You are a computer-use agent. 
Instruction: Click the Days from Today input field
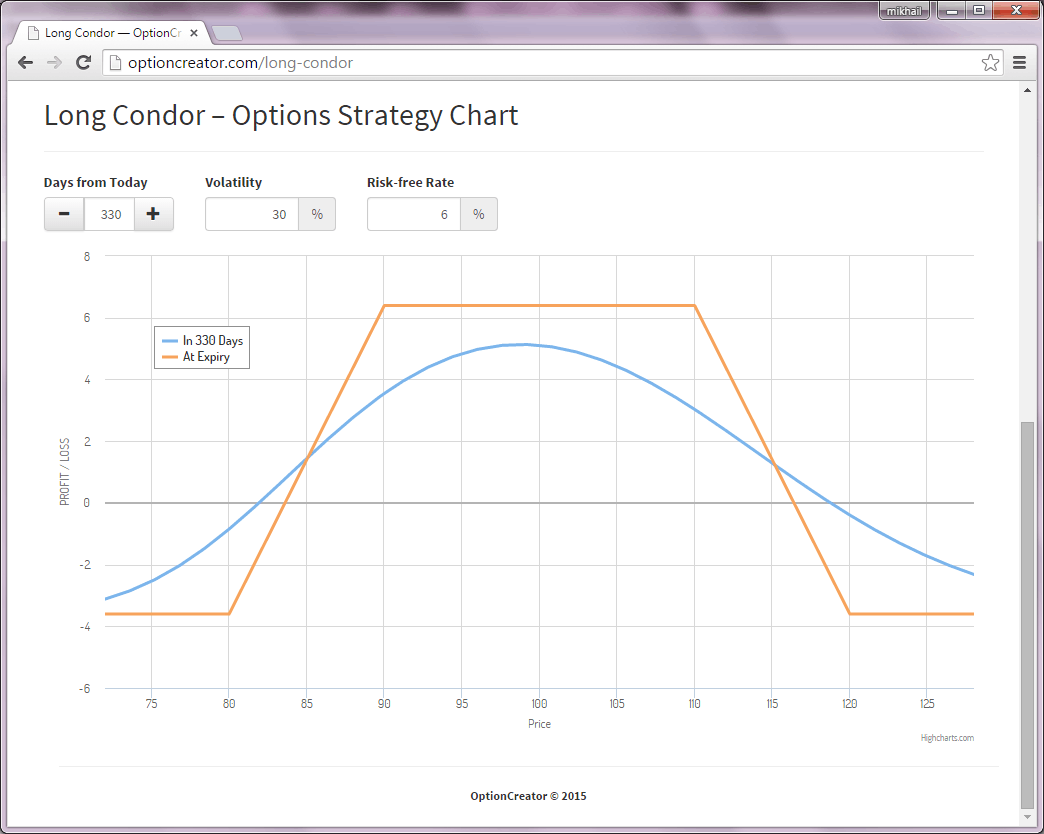[x=109, y=214]
